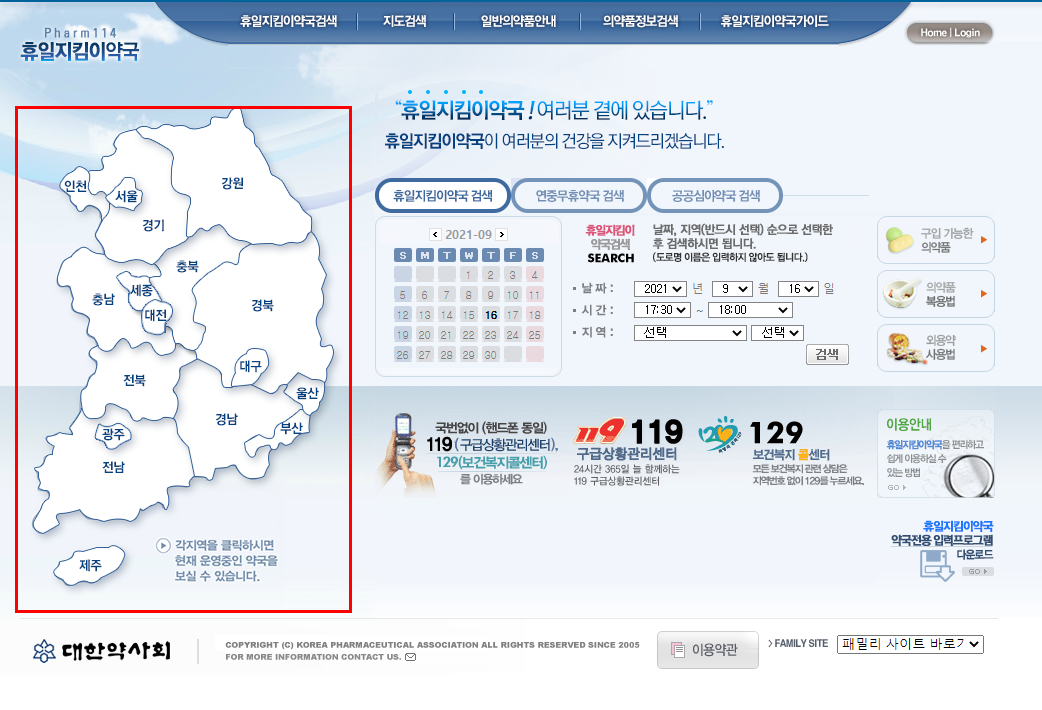Select calendar date 23

coord(490,334)
